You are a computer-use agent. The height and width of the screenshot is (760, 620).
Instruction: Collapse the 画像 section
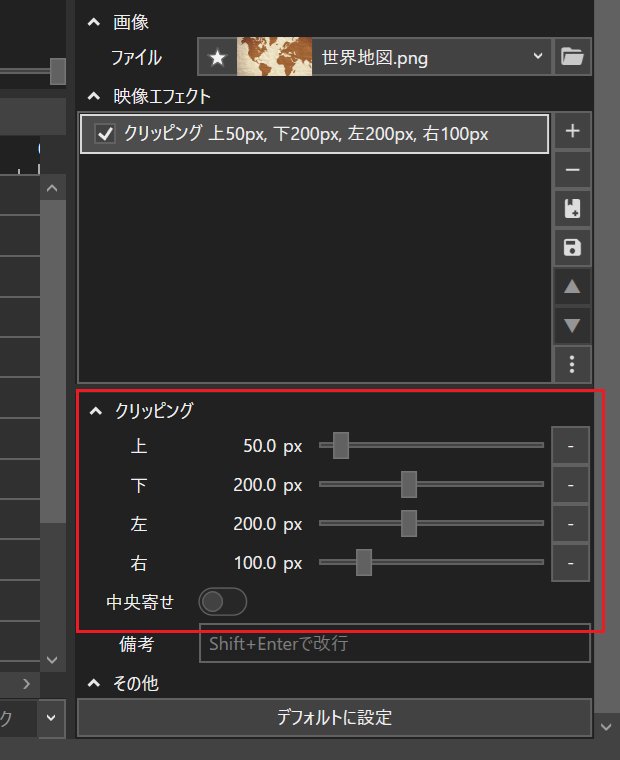[94, 21]
